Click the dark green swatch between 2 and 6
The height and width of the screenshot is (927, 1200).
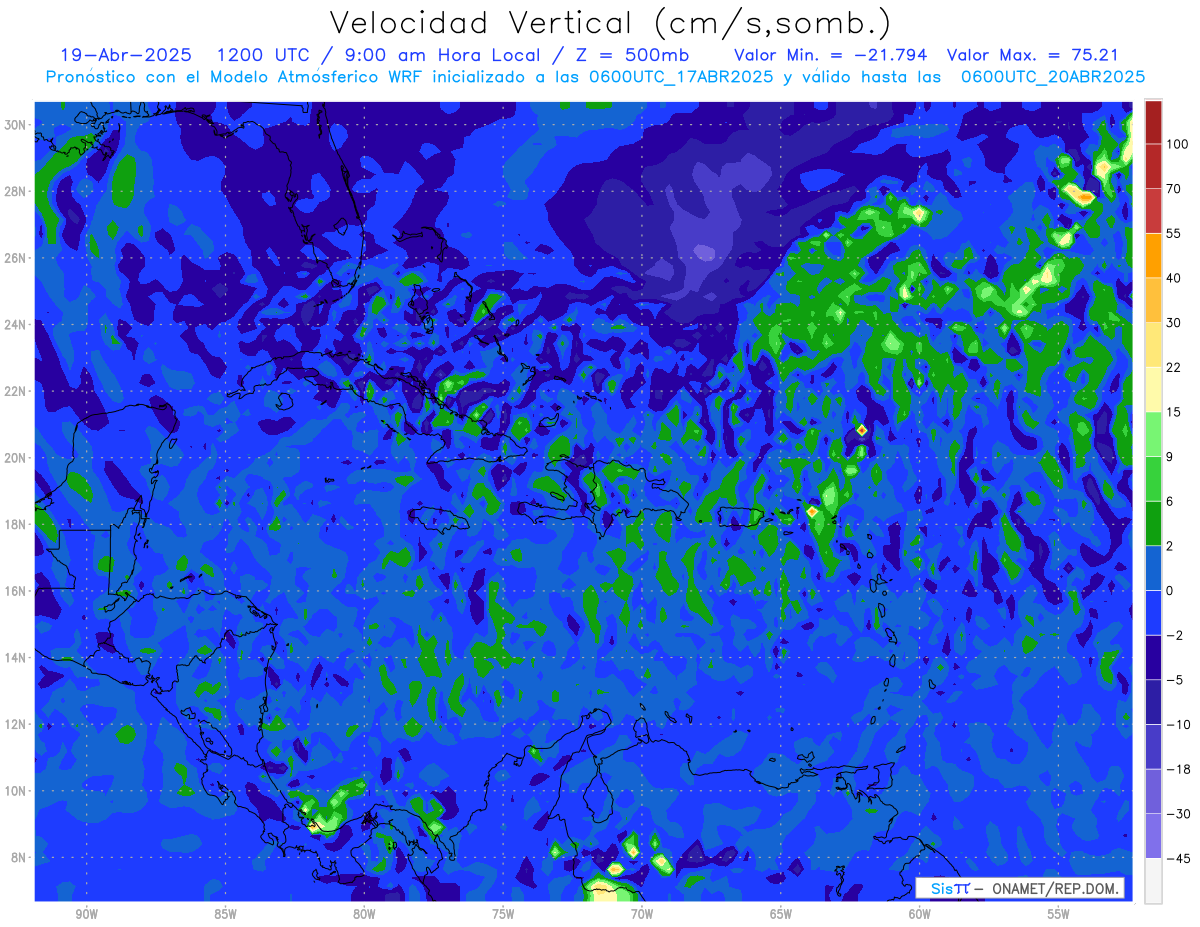[1153, 523]
